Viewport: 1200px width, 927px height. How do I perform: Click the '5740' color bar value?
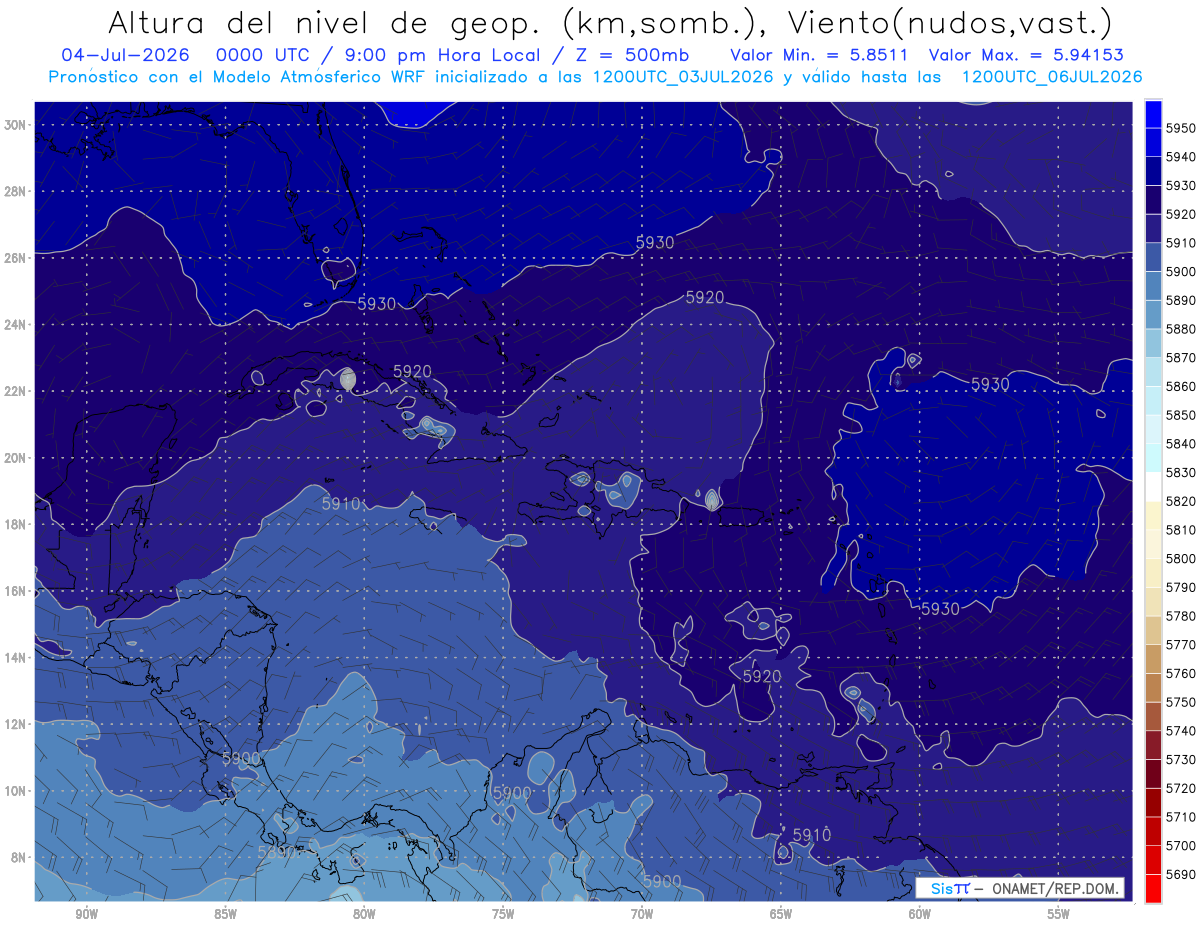(1181, 730)
